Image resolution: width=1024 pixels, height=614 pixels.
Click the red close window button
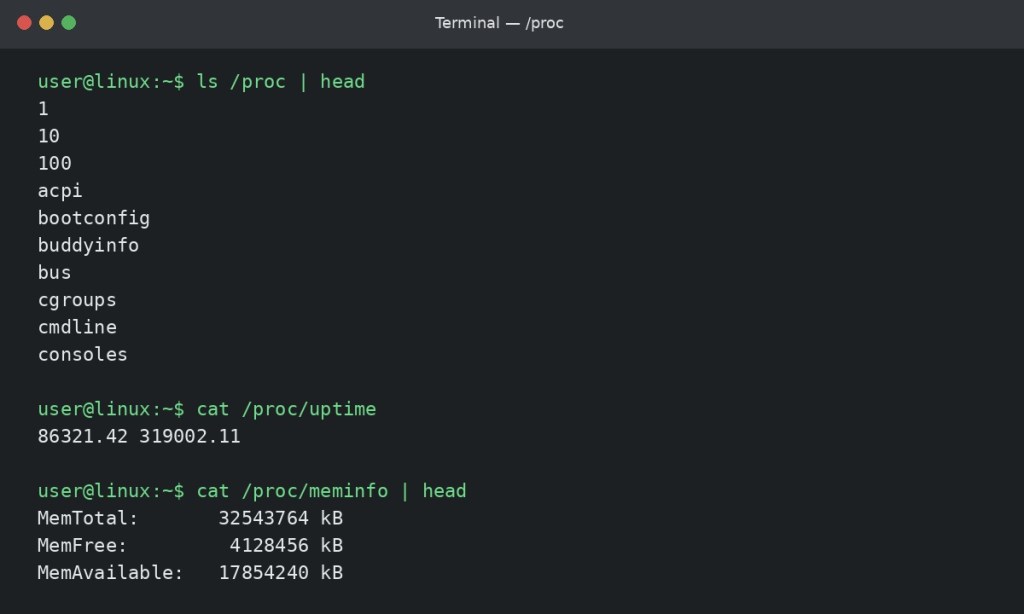[x=24, y=23]
